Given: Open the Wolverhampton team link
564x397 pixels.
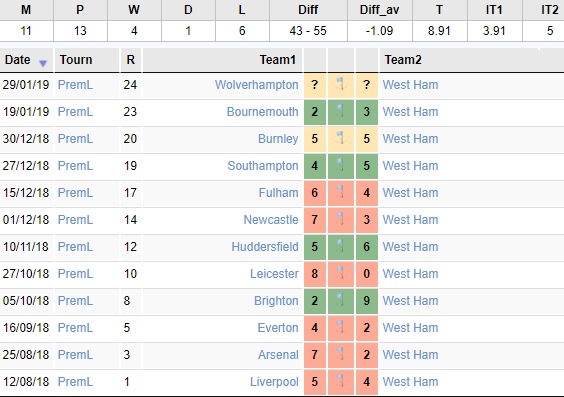Looking at the screenshot, I should tap(256, 85).
